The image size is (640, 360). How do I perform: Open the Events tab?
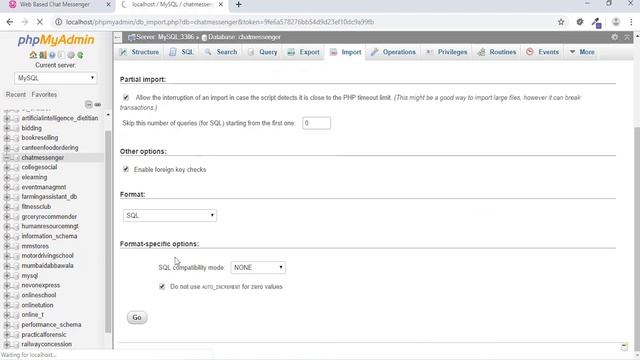coord(543,52)
